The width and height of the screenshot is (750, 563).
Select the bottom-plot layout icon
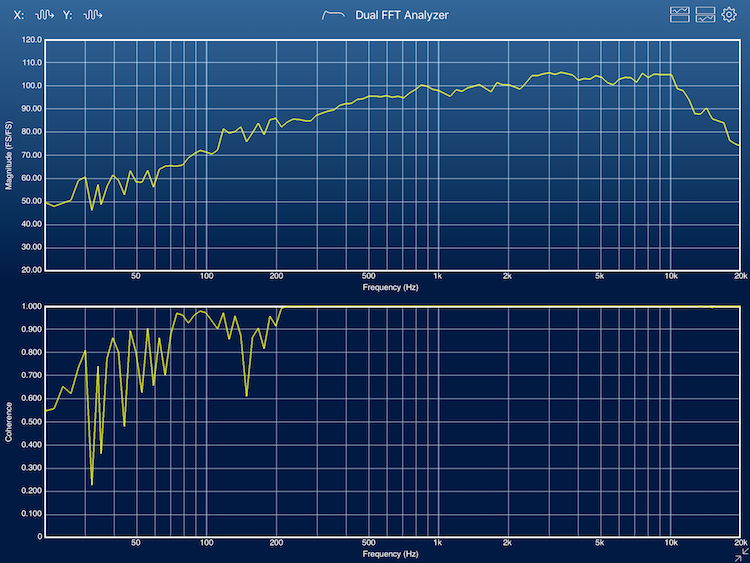705,15
